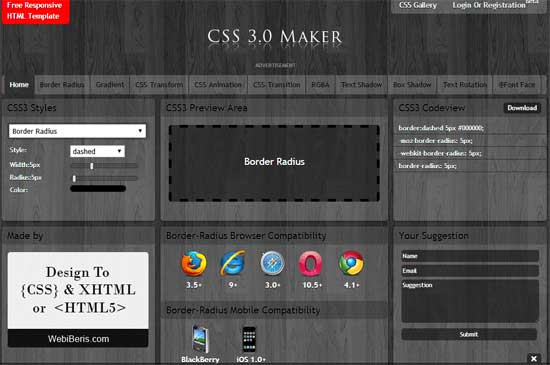Click the Opera 10.5+ icon

pos(310,263)
